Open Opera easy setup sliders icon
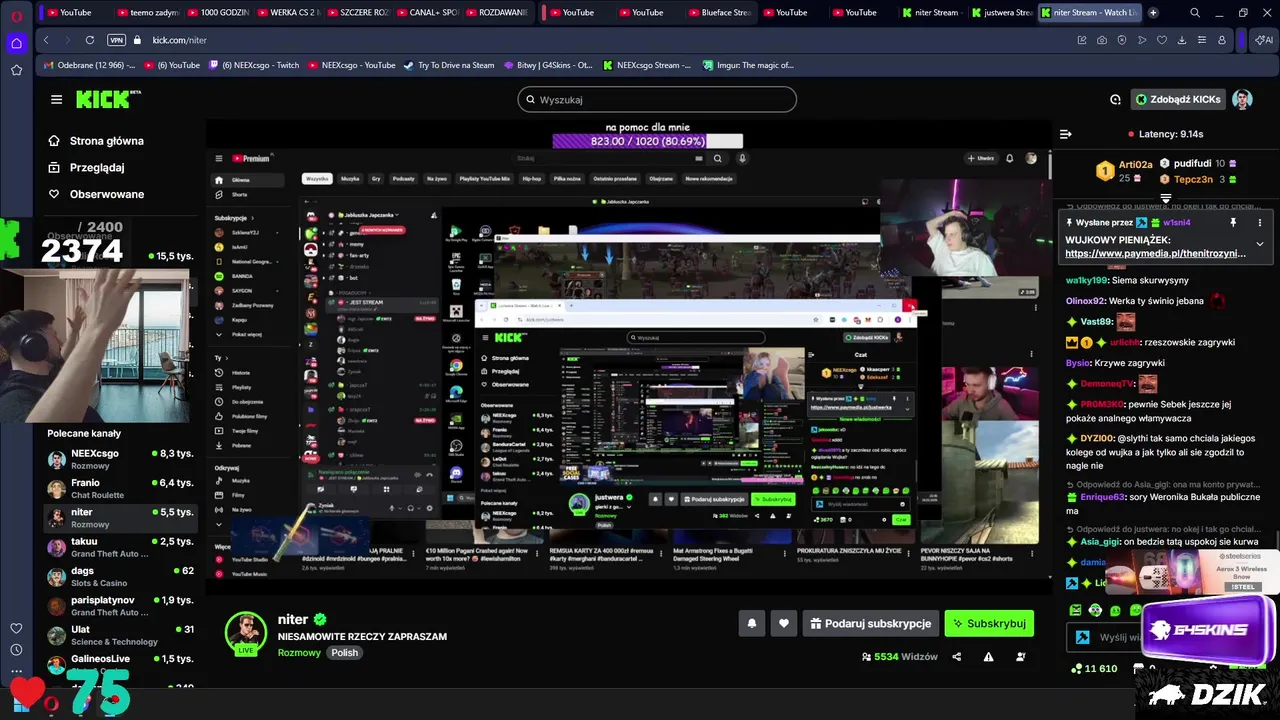Screen dimensions: 1280x720 click(x=1202, y=40)
